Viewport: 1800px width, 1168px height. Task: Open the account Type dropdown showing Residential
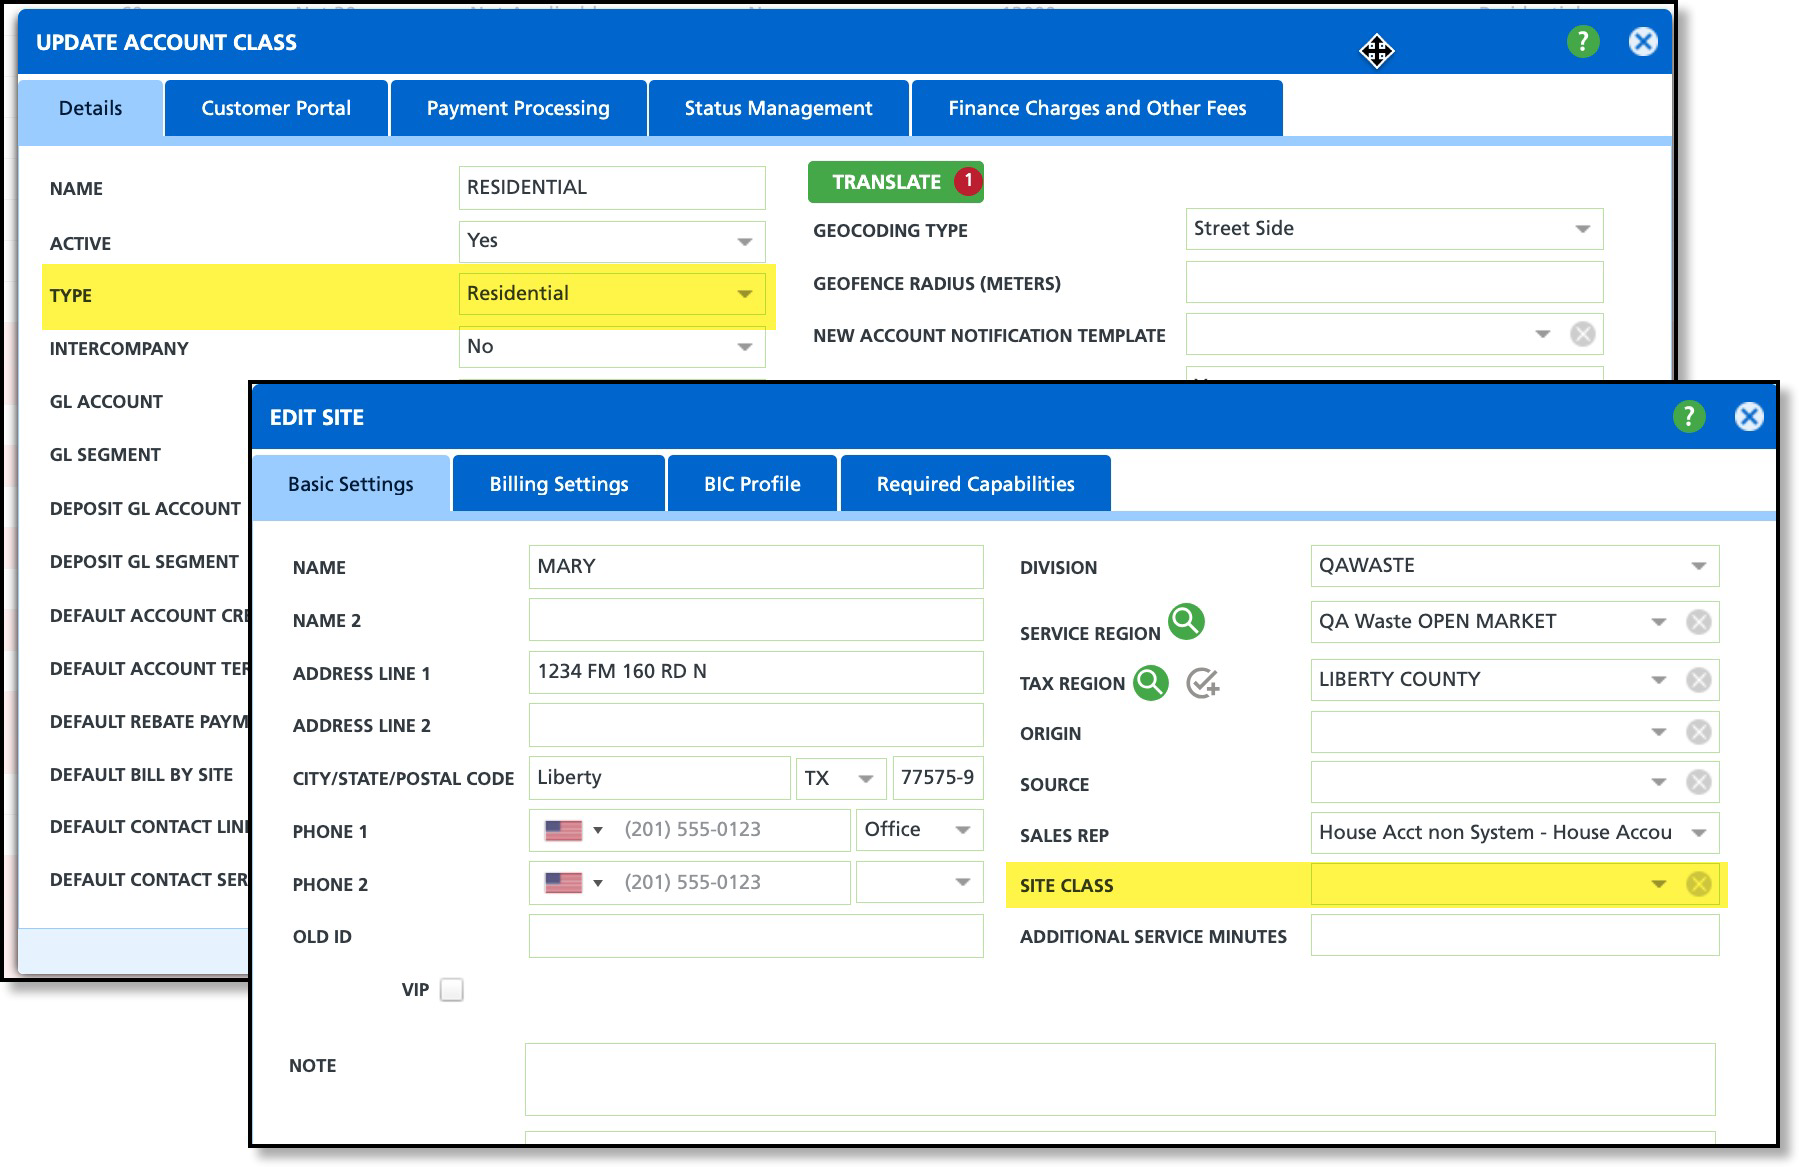click(x=744, y=294)
